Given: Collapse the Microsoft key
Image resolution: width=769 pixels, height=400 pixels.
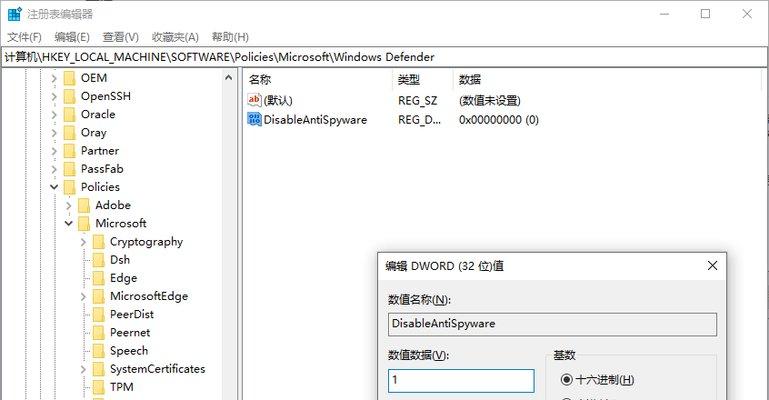Looking at the screenshot, I should [69, 224].
